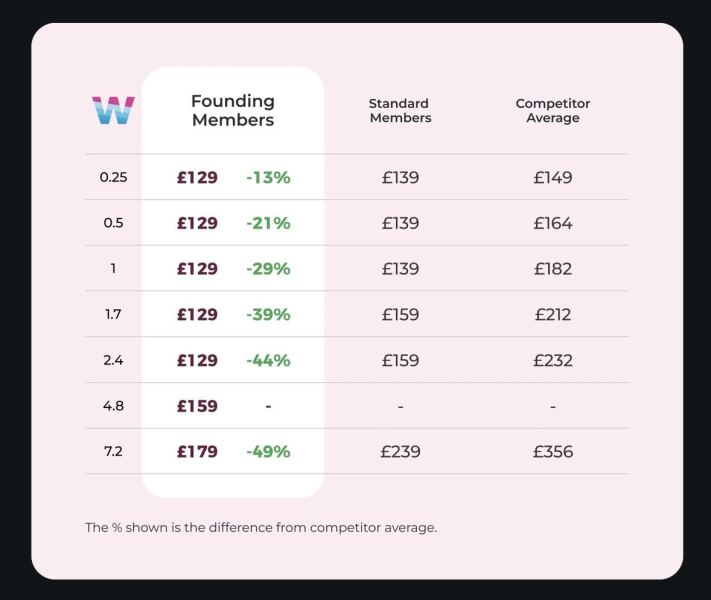The width and height of the screenshot is (711, 600).
Task: Click the Competitor Average column header
Action: click(553, 110)
